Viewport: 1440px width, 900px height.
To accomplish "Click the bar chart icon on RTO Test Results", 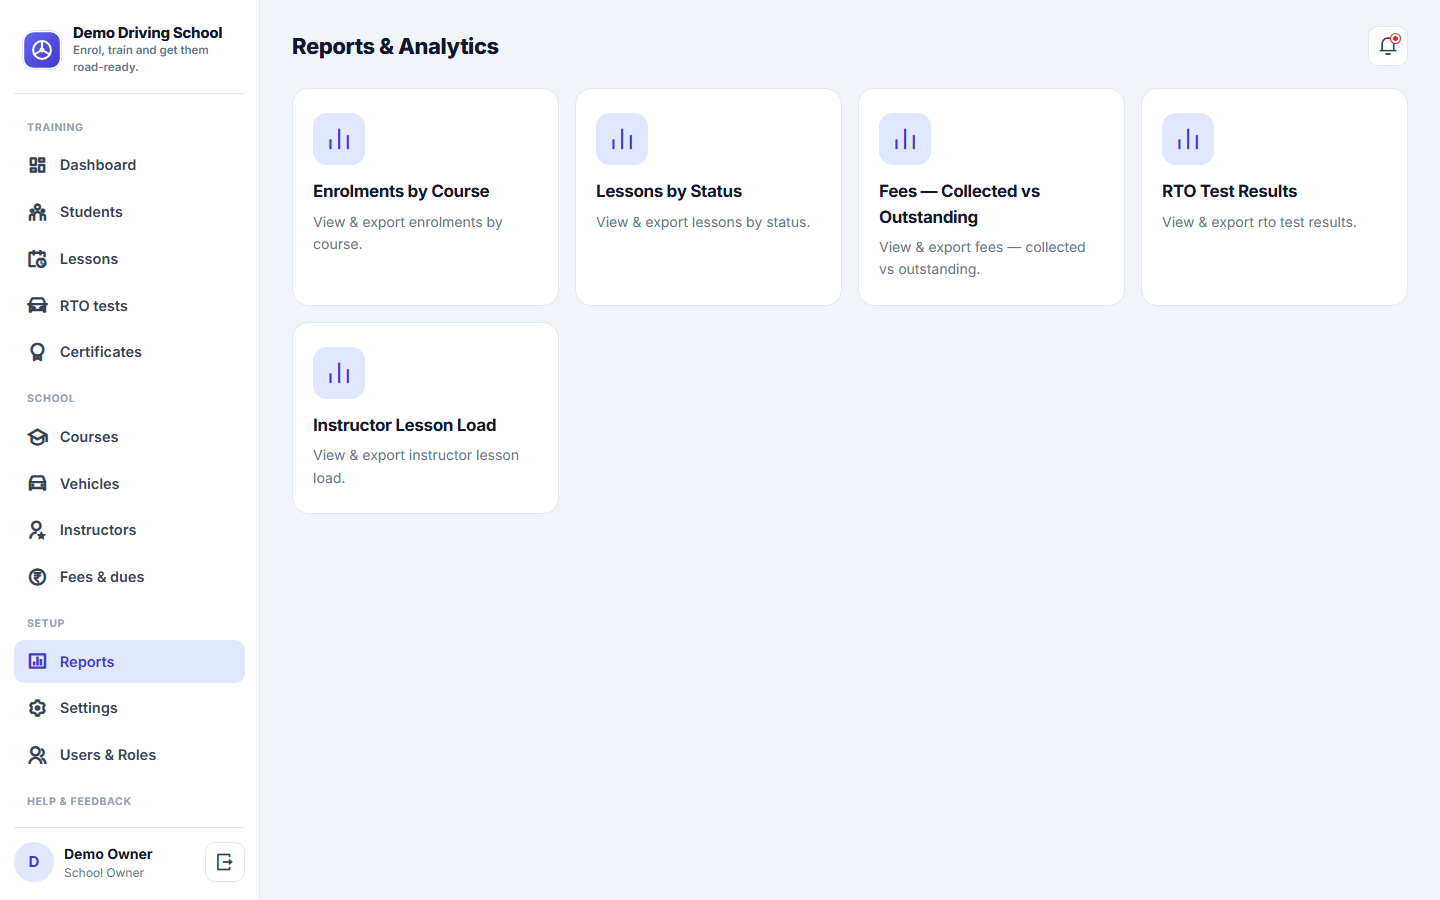I will coord(1188,139).
